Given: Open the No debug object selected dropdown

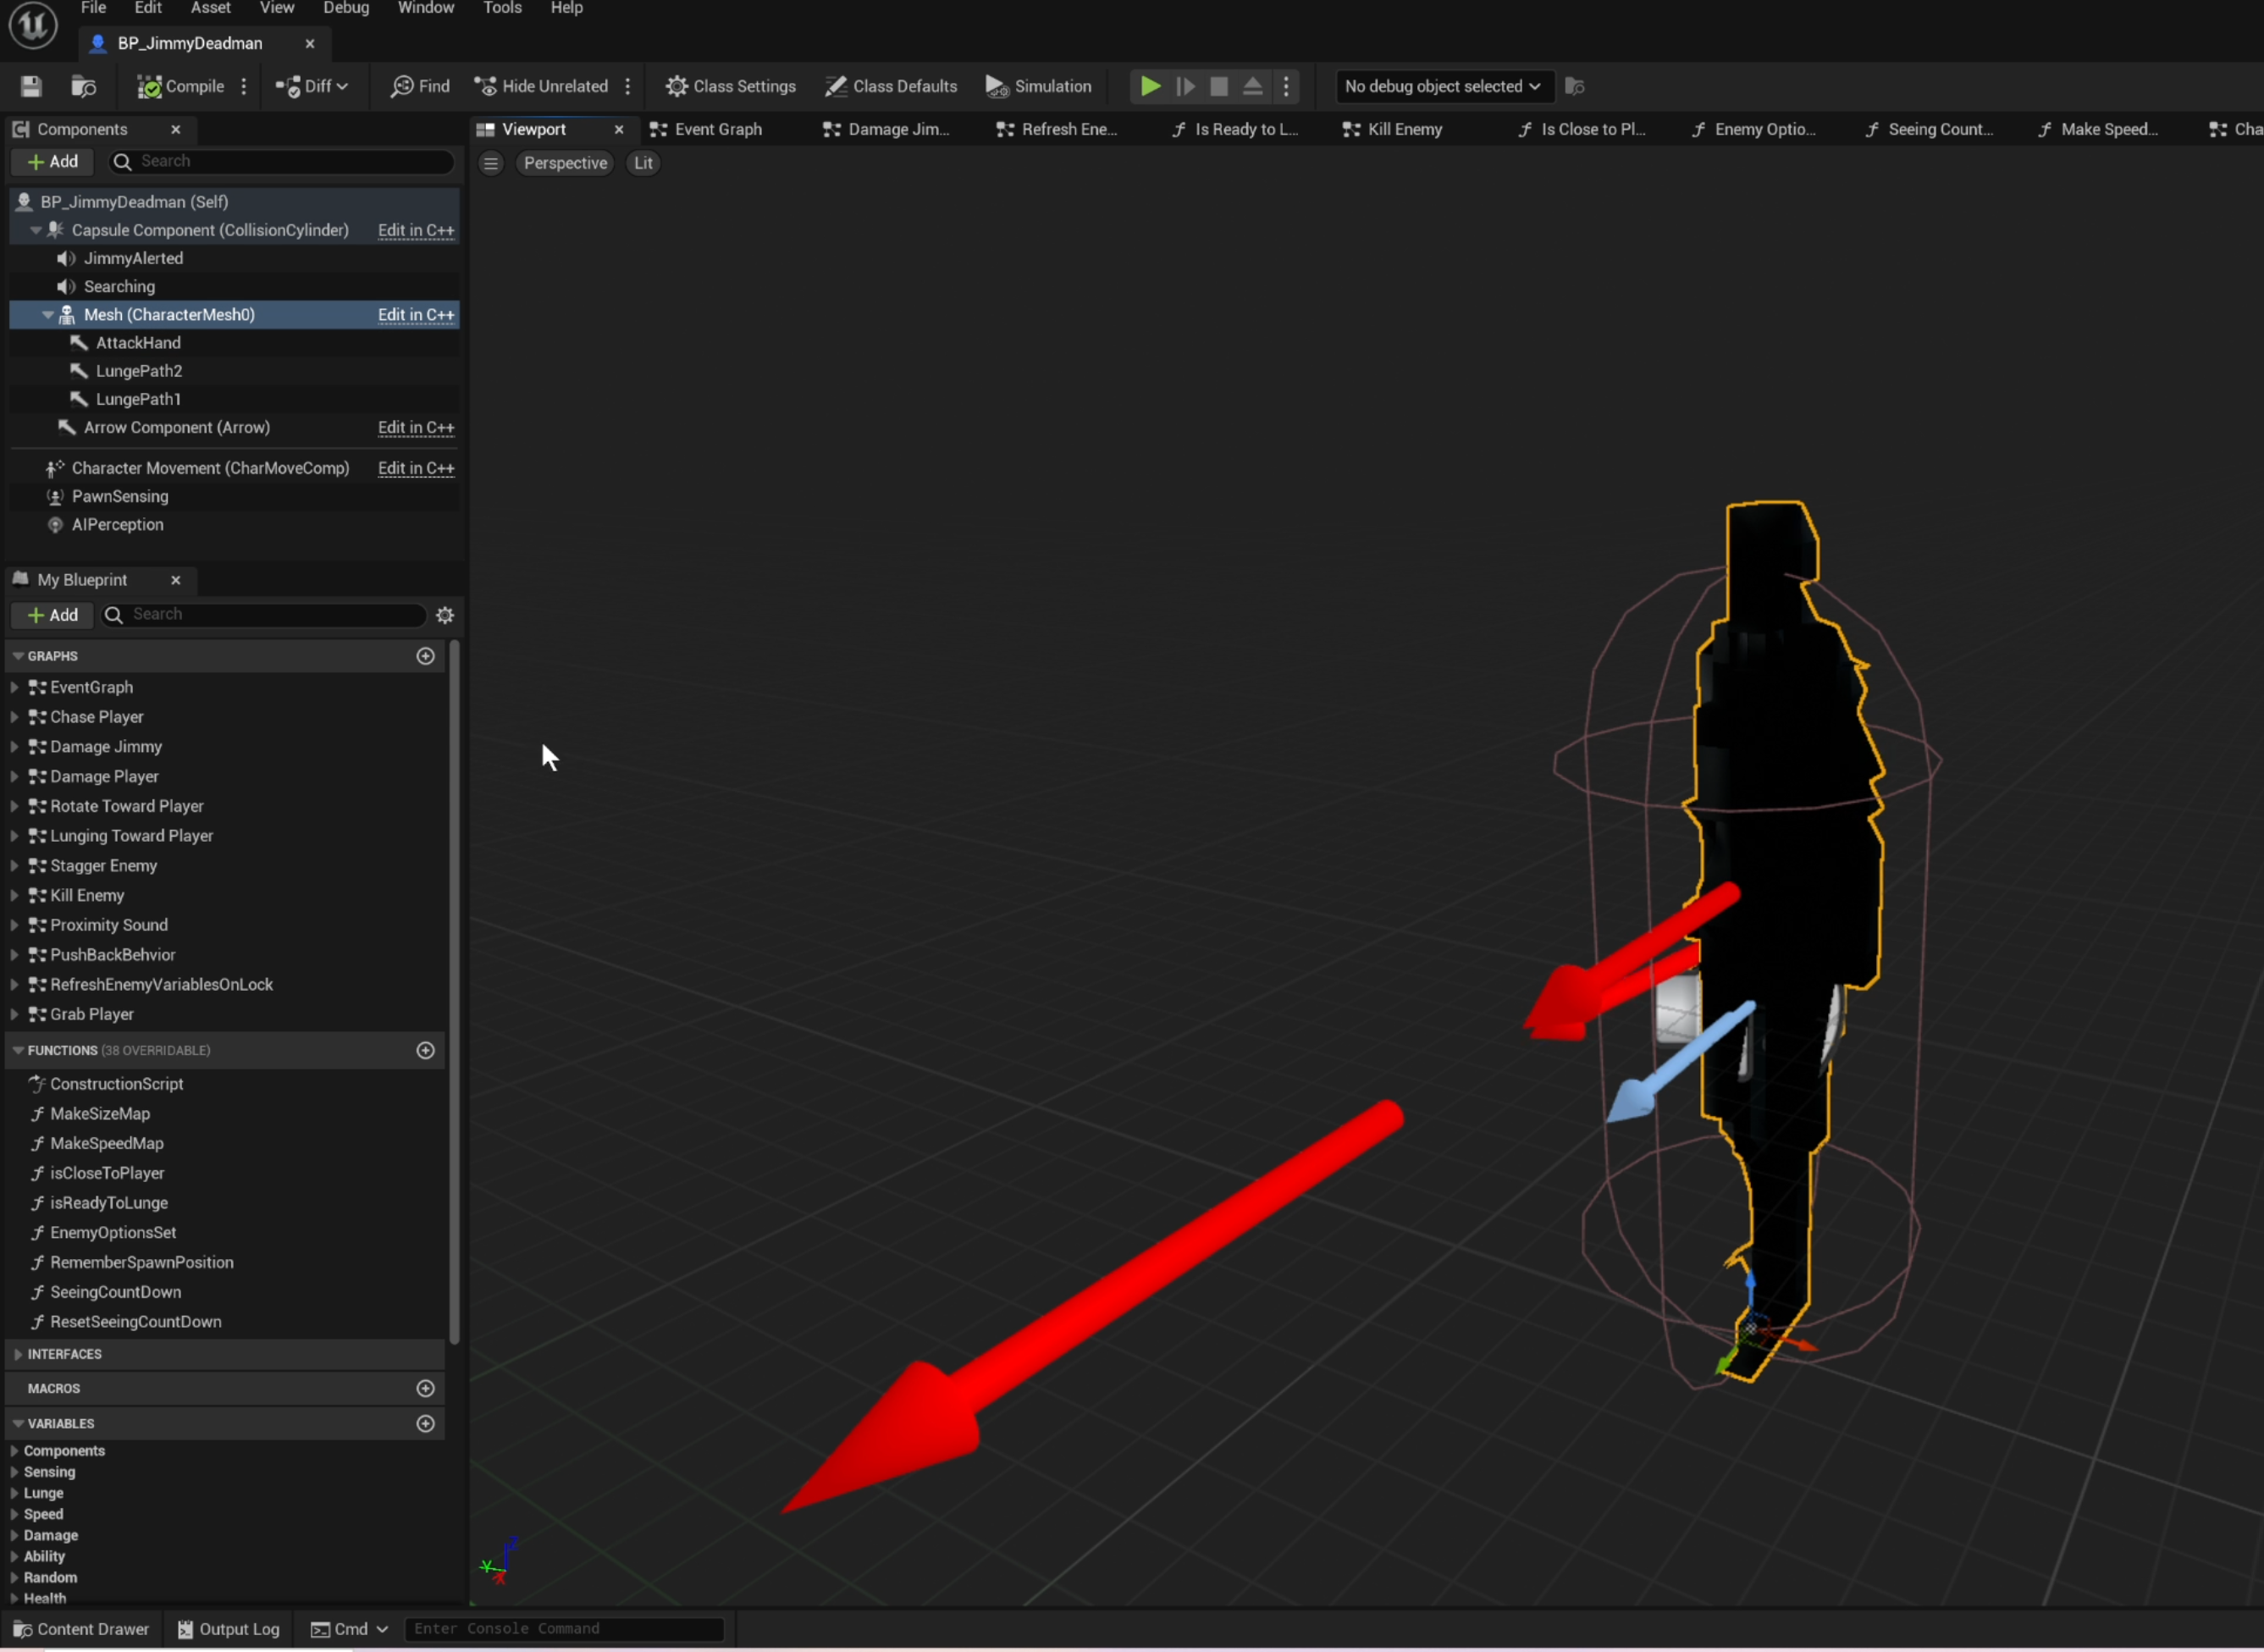Looking at the screenshot, I should (1441, 86).
